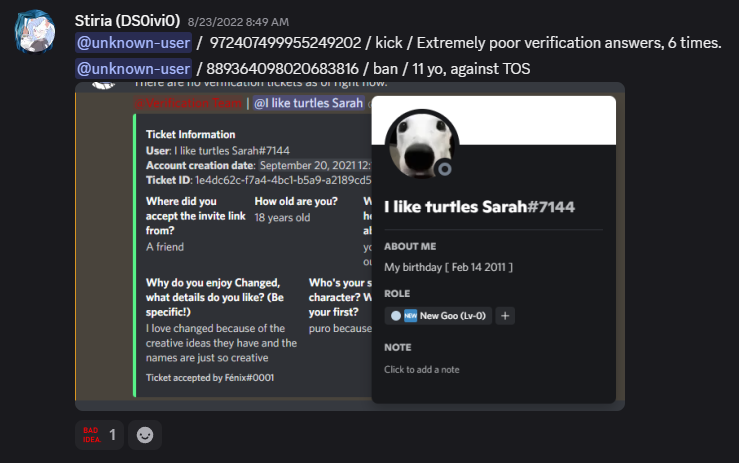This screenshot has height=463, width=739.
Task: Click the 'Why do you enjoy Changed' question
Action: (x=214, y=298)
